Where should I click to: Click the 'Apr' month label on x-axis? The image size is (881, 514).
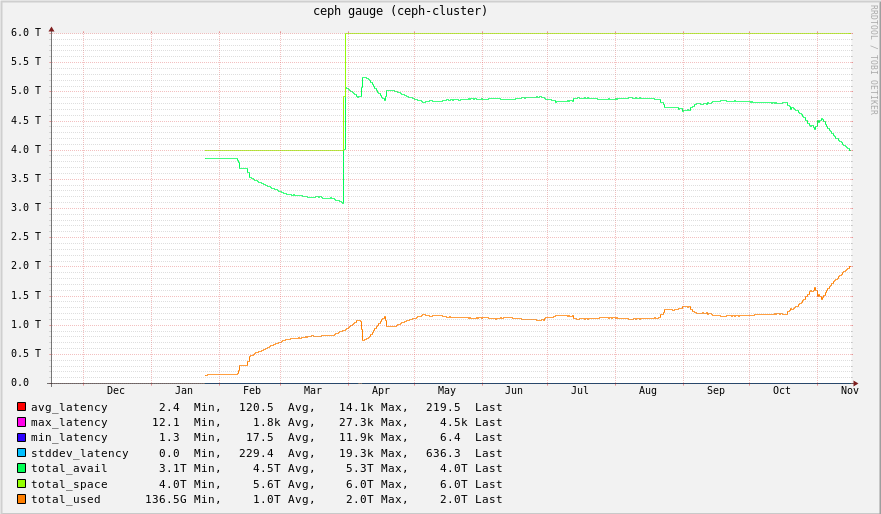[x=381, y=391]
